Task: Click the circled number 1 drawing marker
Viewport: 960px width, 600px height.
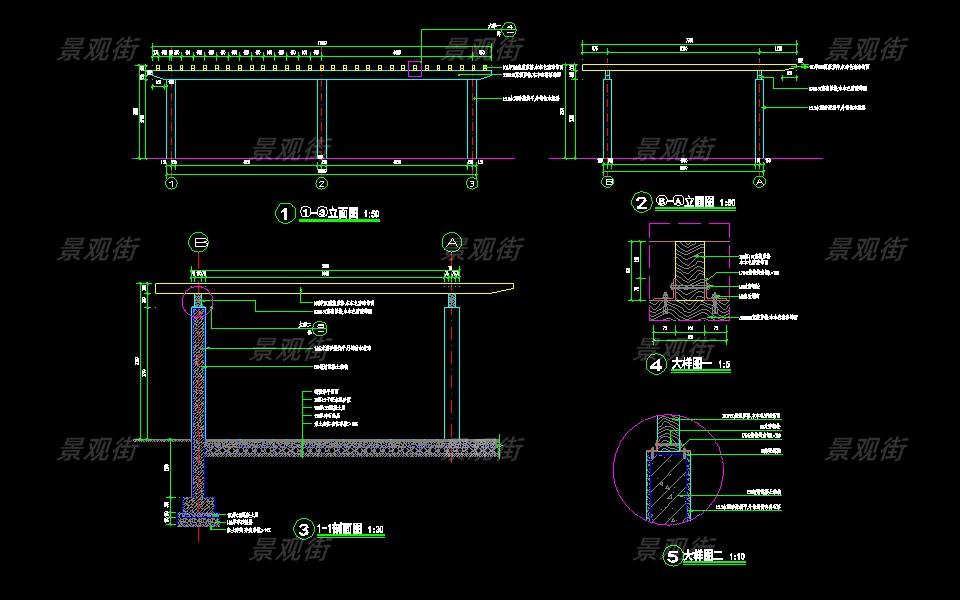Action: (x=285, y=213)
